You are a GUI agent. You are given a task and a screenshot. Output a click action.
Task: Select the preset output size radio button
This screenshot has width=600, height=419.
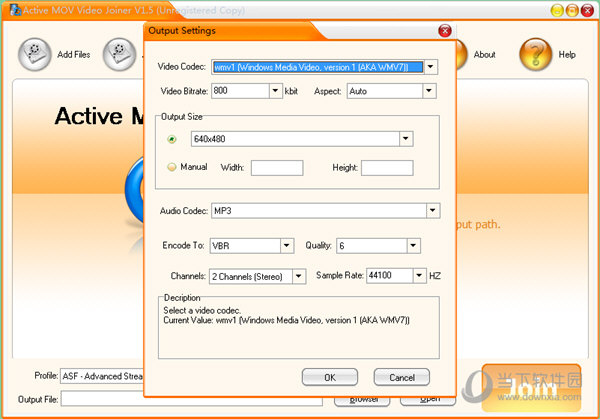172,139
